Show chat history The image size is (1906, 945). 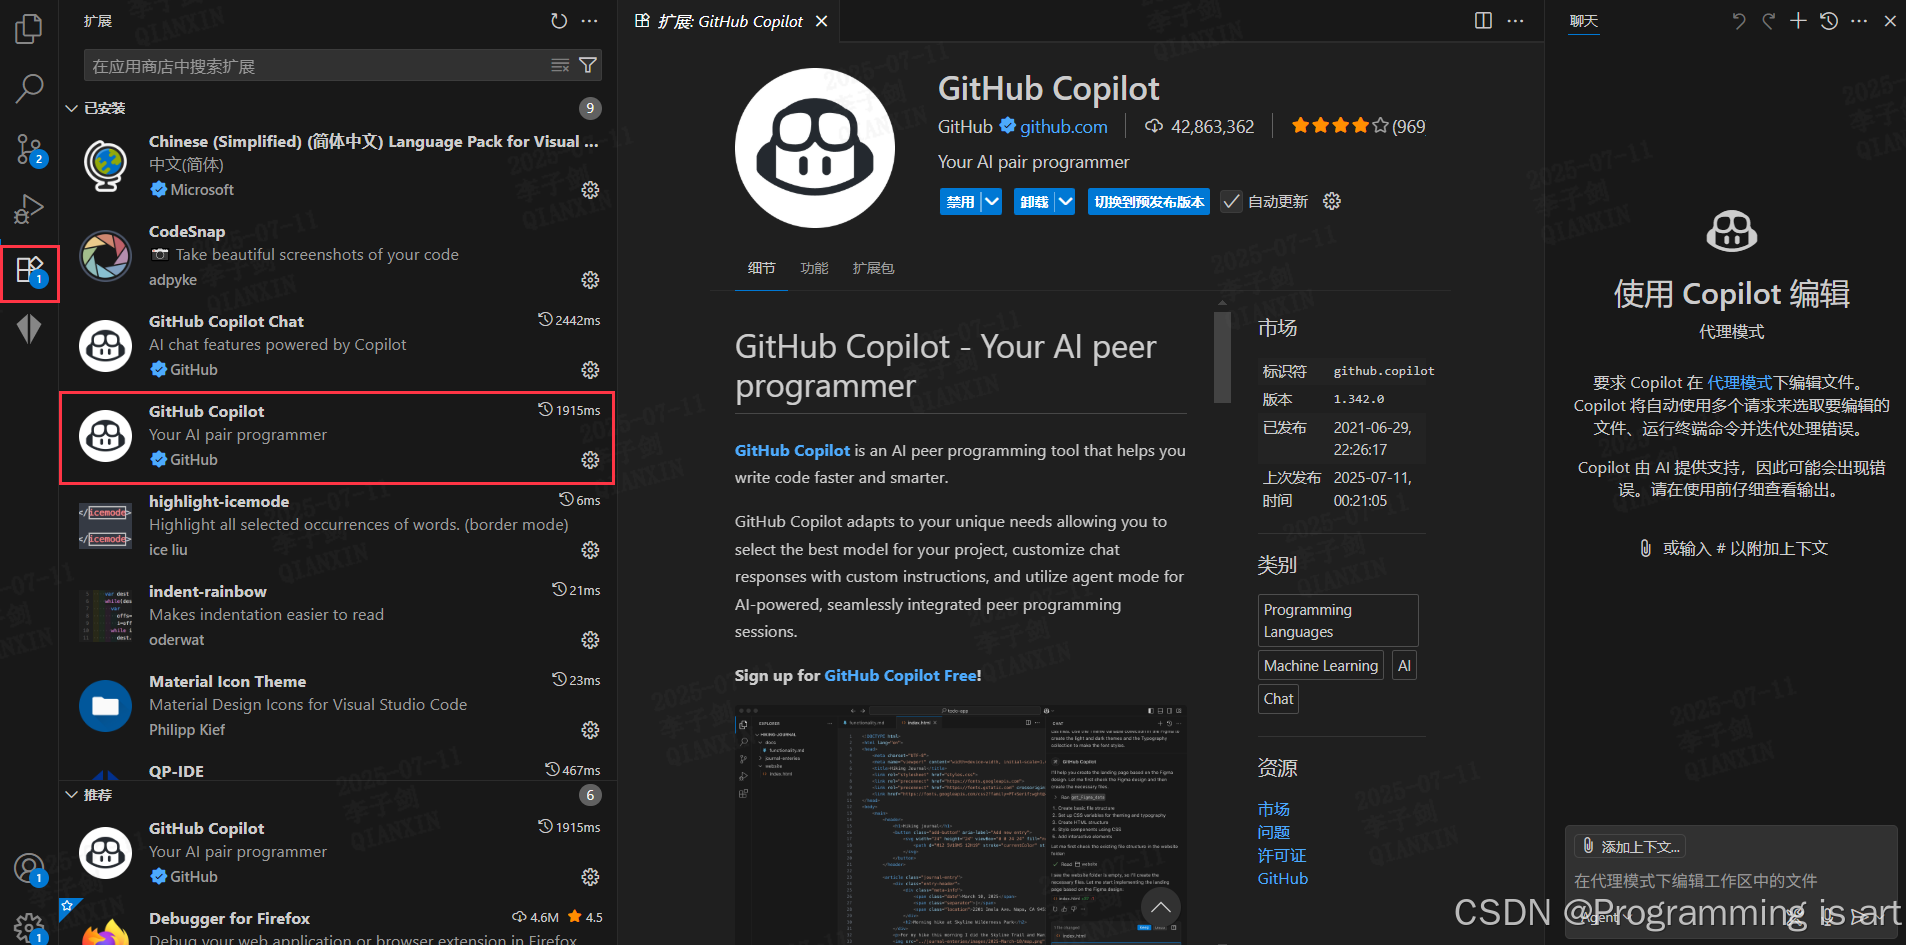(x=1829, y=21)
